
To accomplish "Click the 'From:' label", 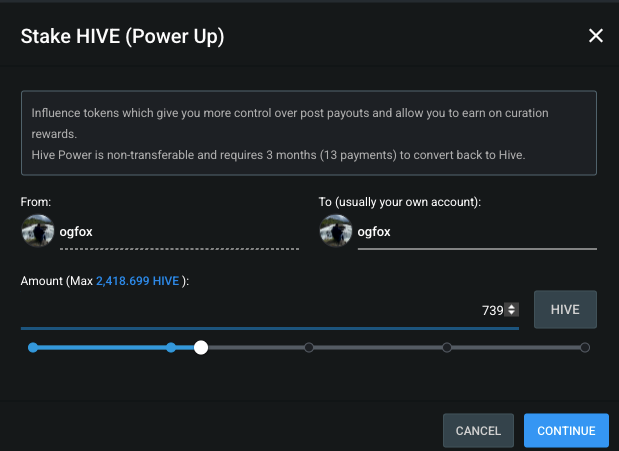I will 36,202.
